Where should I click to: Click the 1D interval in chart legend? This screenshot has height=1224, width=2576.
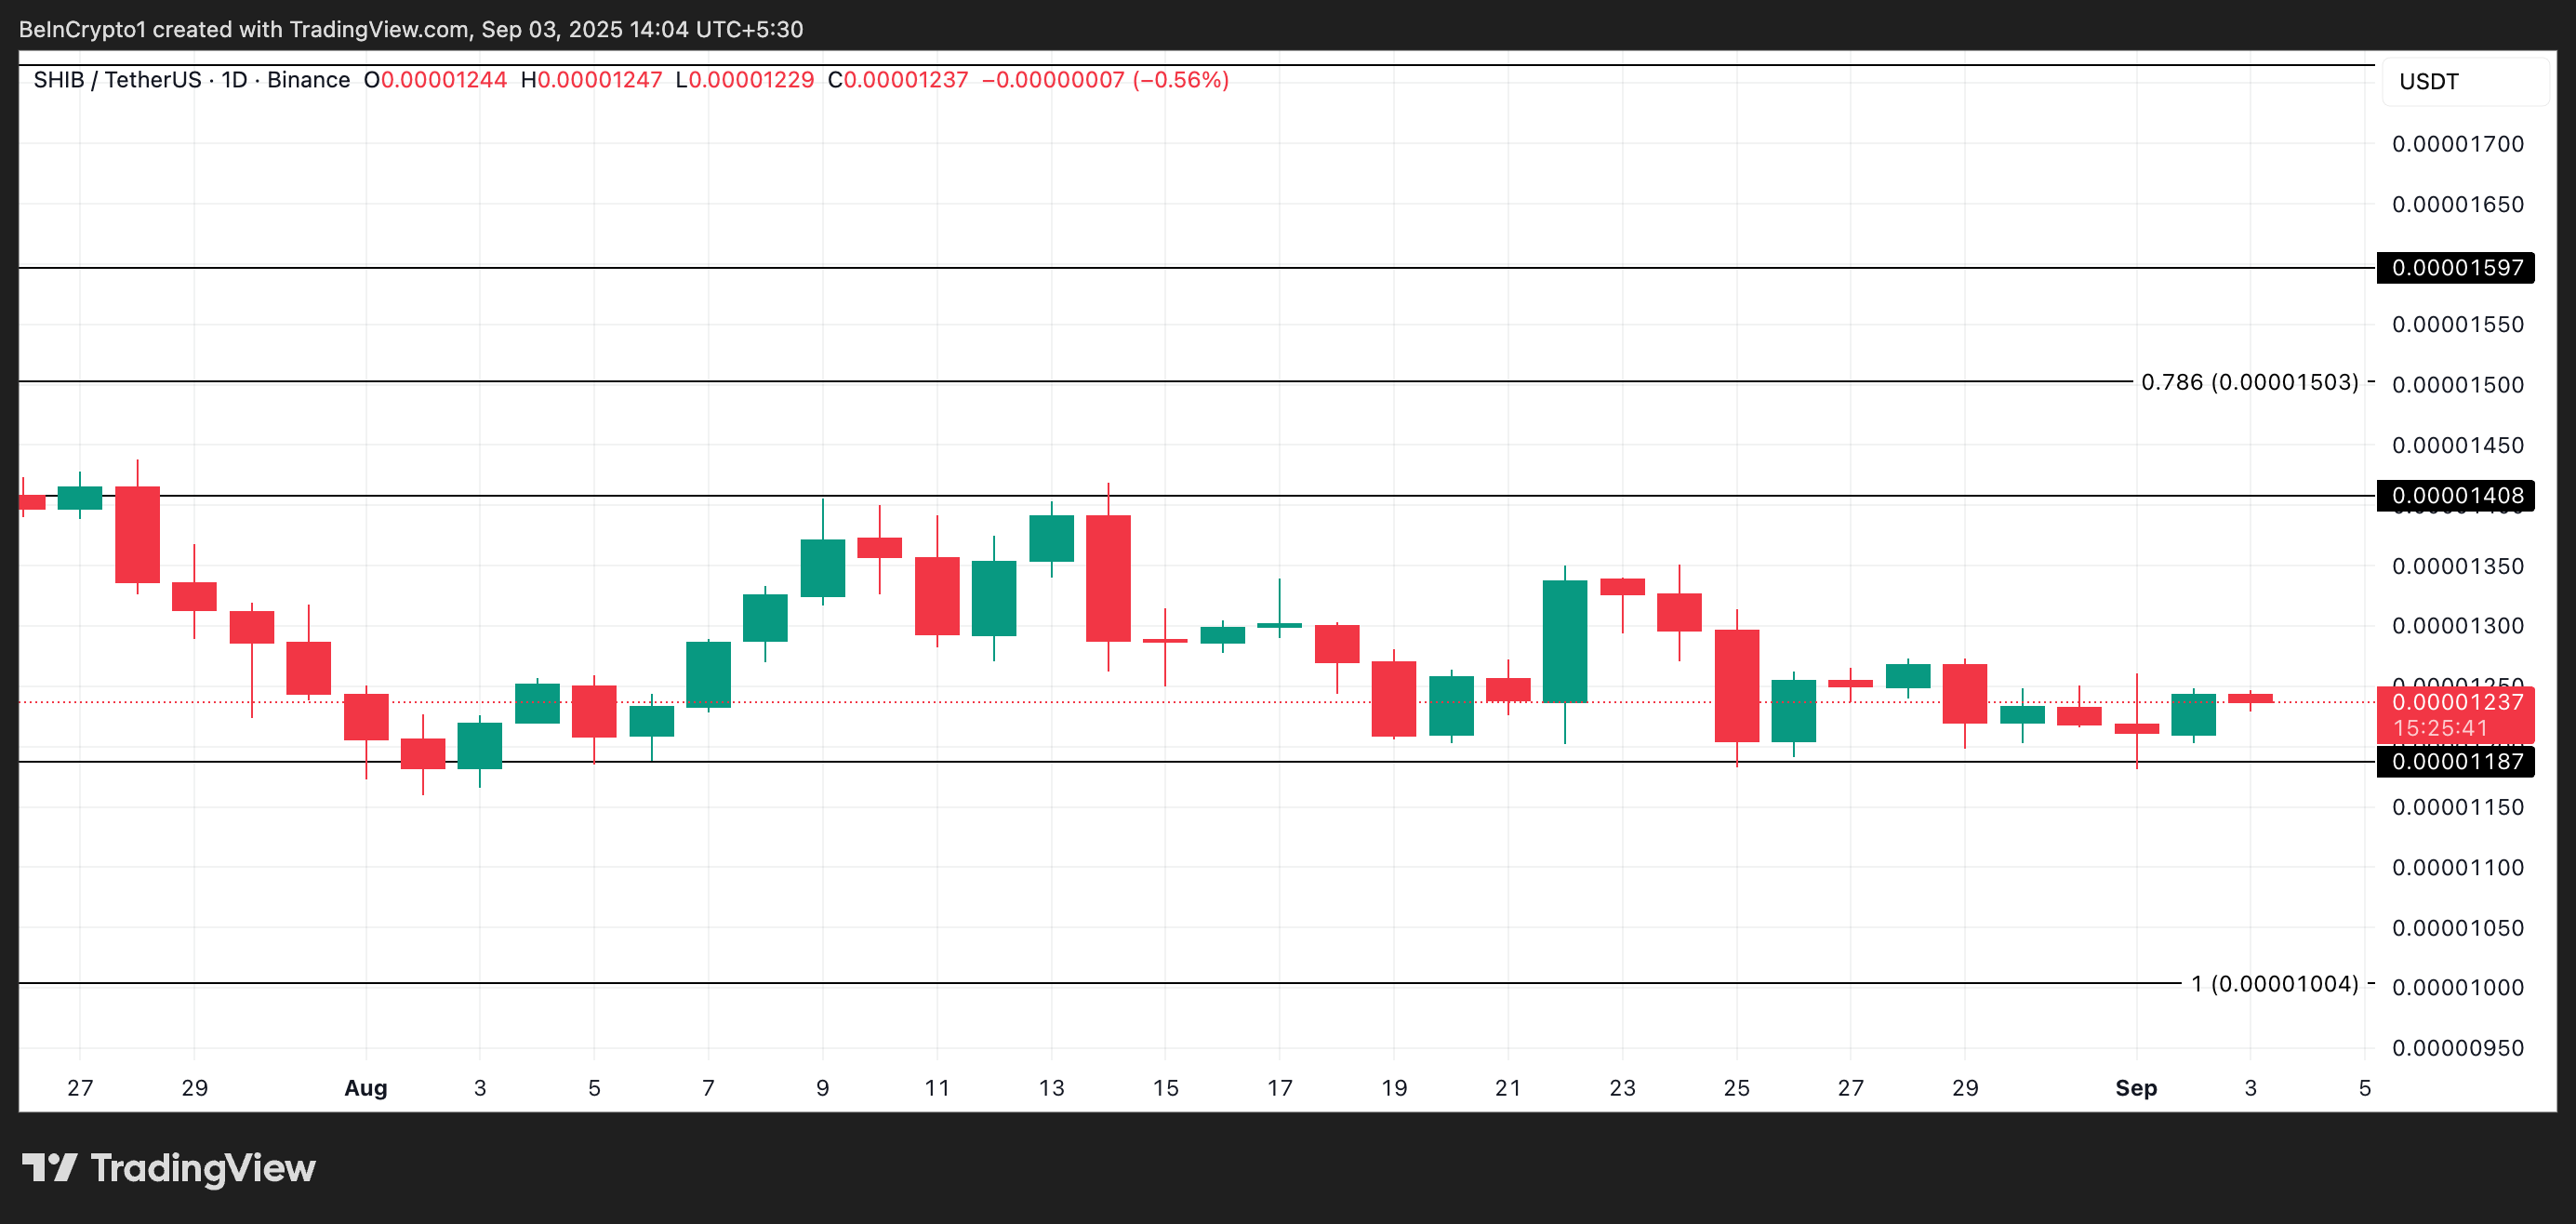(234, 80)
